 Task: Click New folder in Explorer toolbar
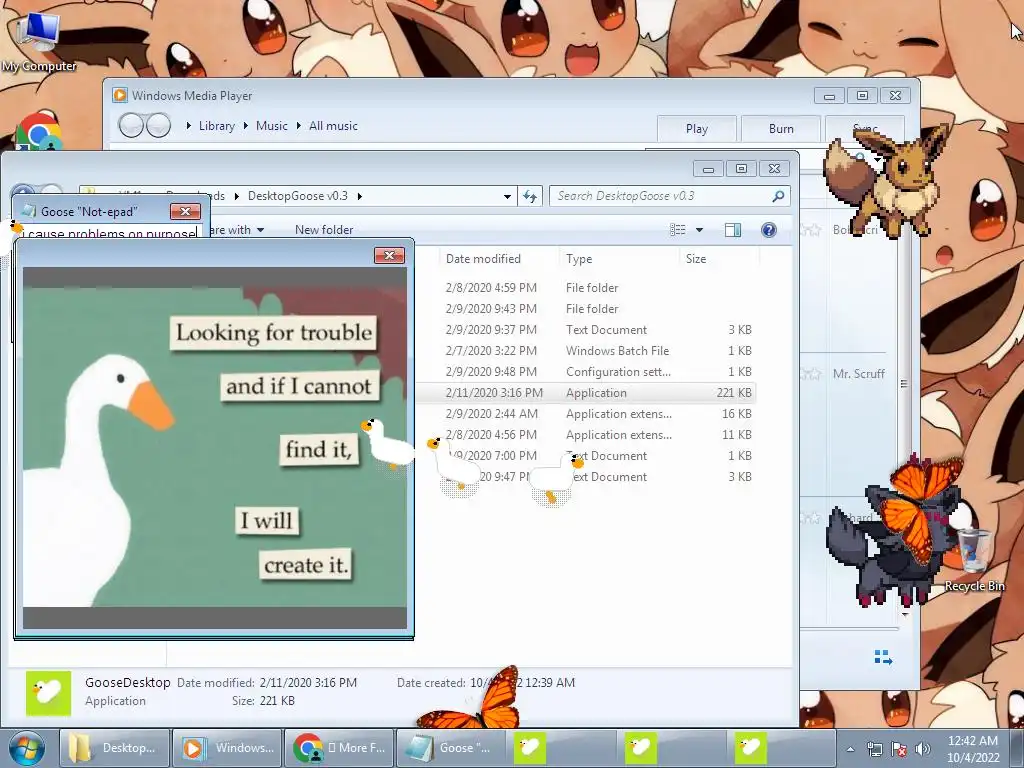tap(324, 230)
